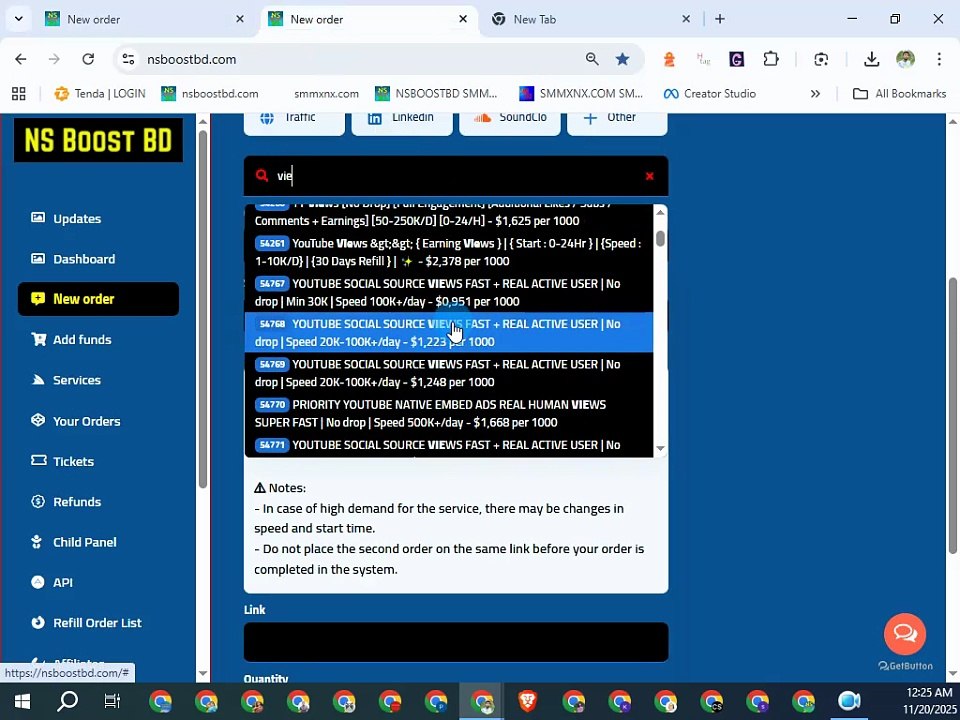
Task: Reload the page
Action: pos(88,59)
